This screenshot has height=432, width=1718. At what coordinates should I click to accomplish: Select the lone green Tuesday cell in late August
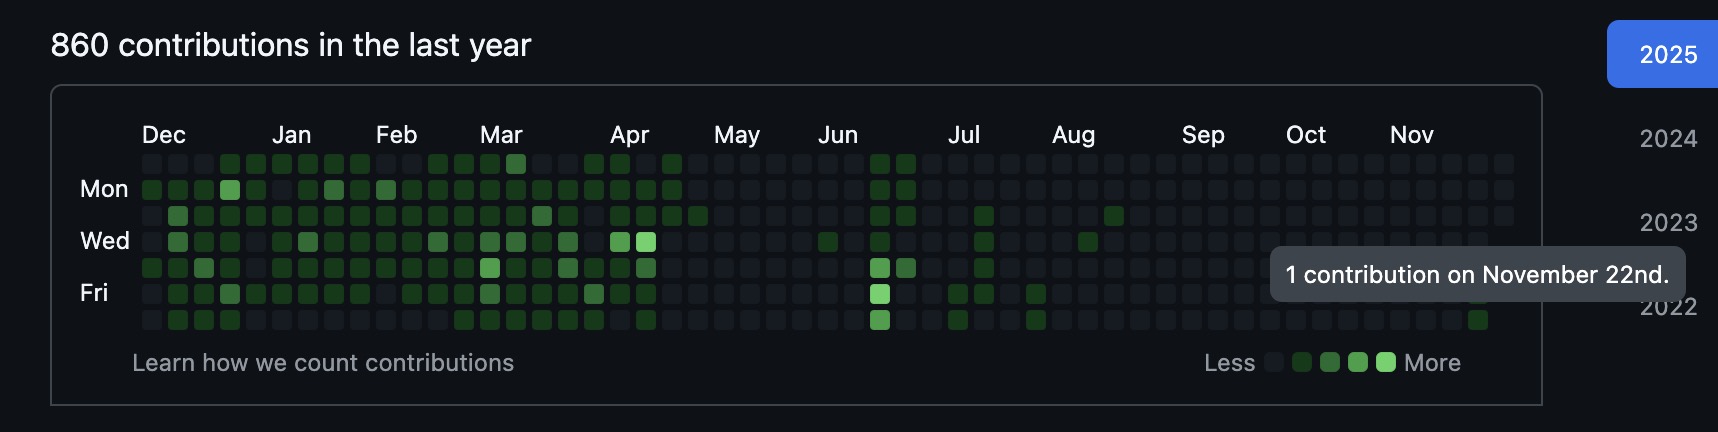(1114, 215)
